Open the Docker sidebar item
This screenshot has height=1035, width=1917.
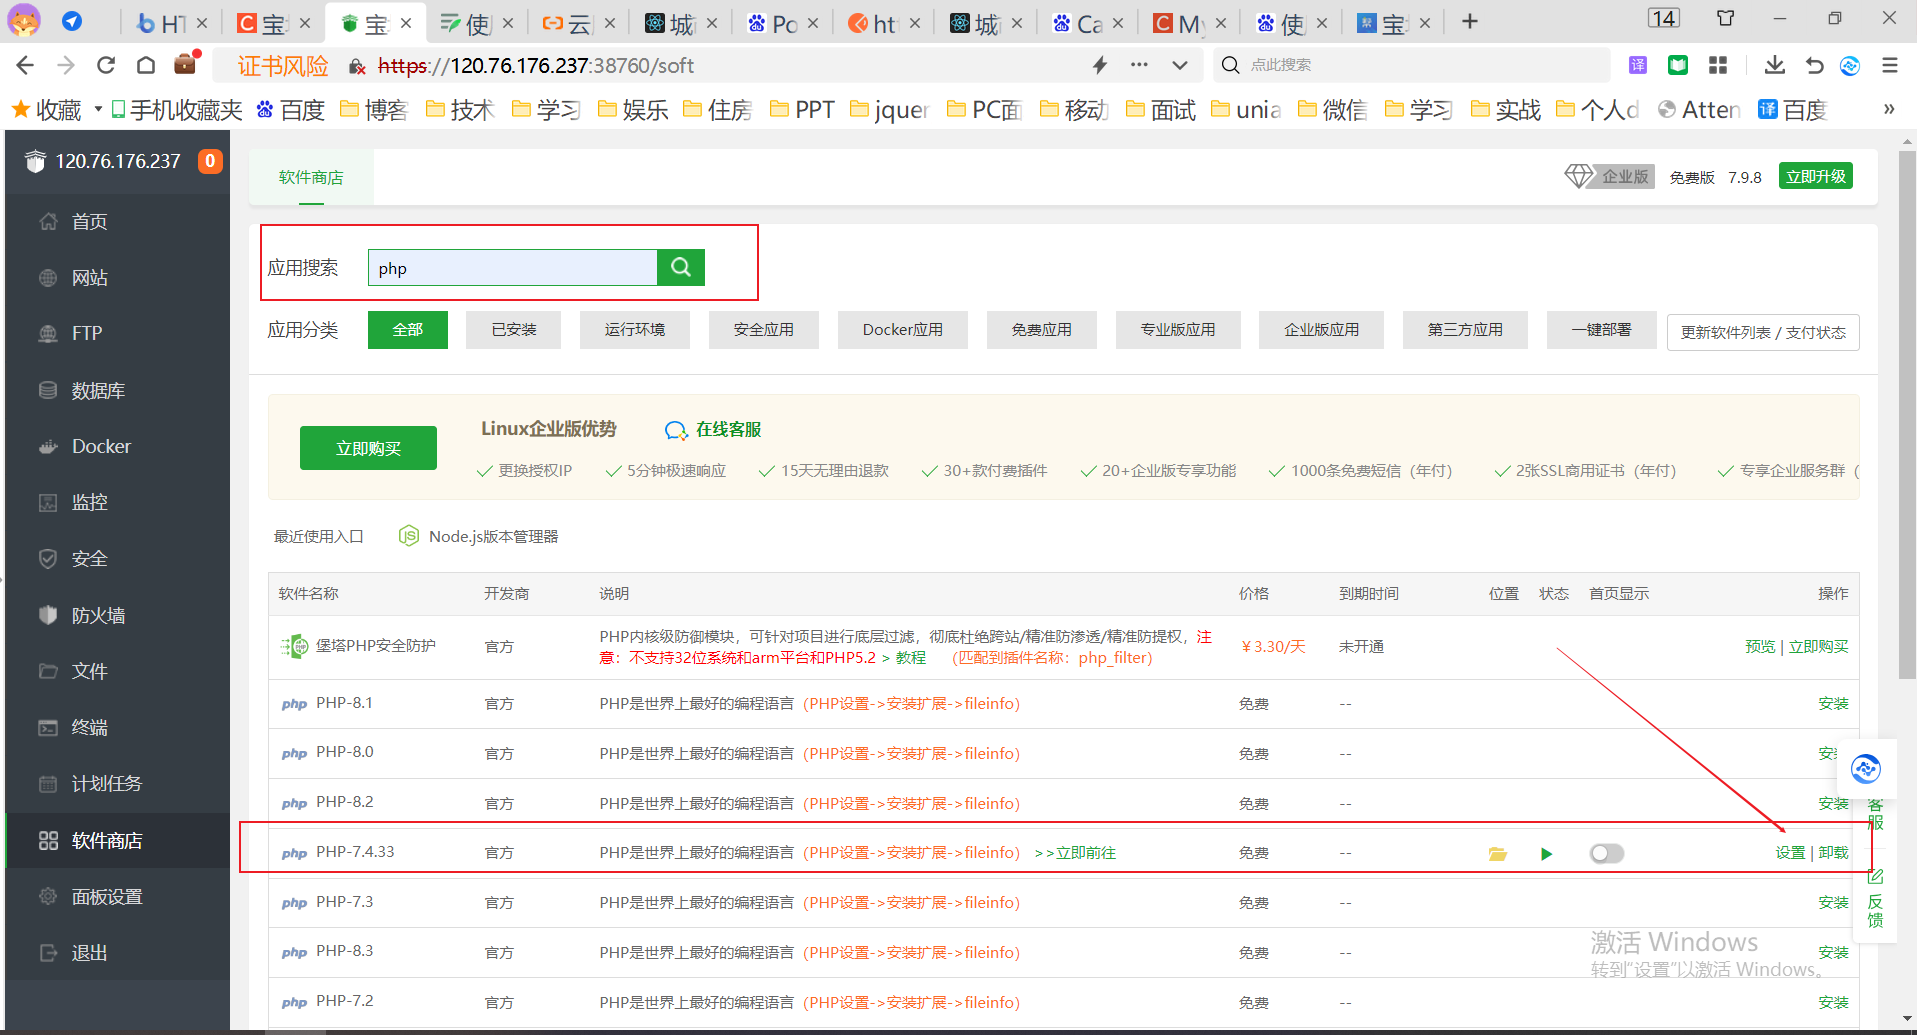[118, 446]
